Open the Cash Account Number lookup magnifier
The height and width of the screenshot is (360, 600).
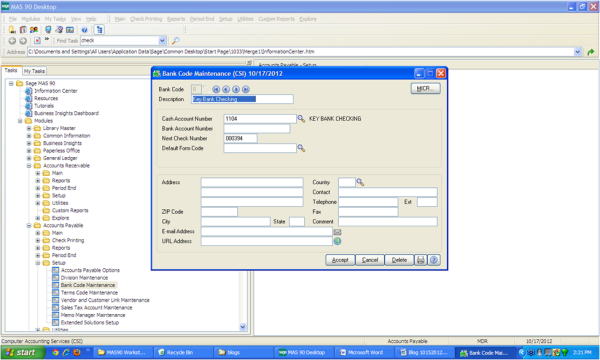coord(301,119)
